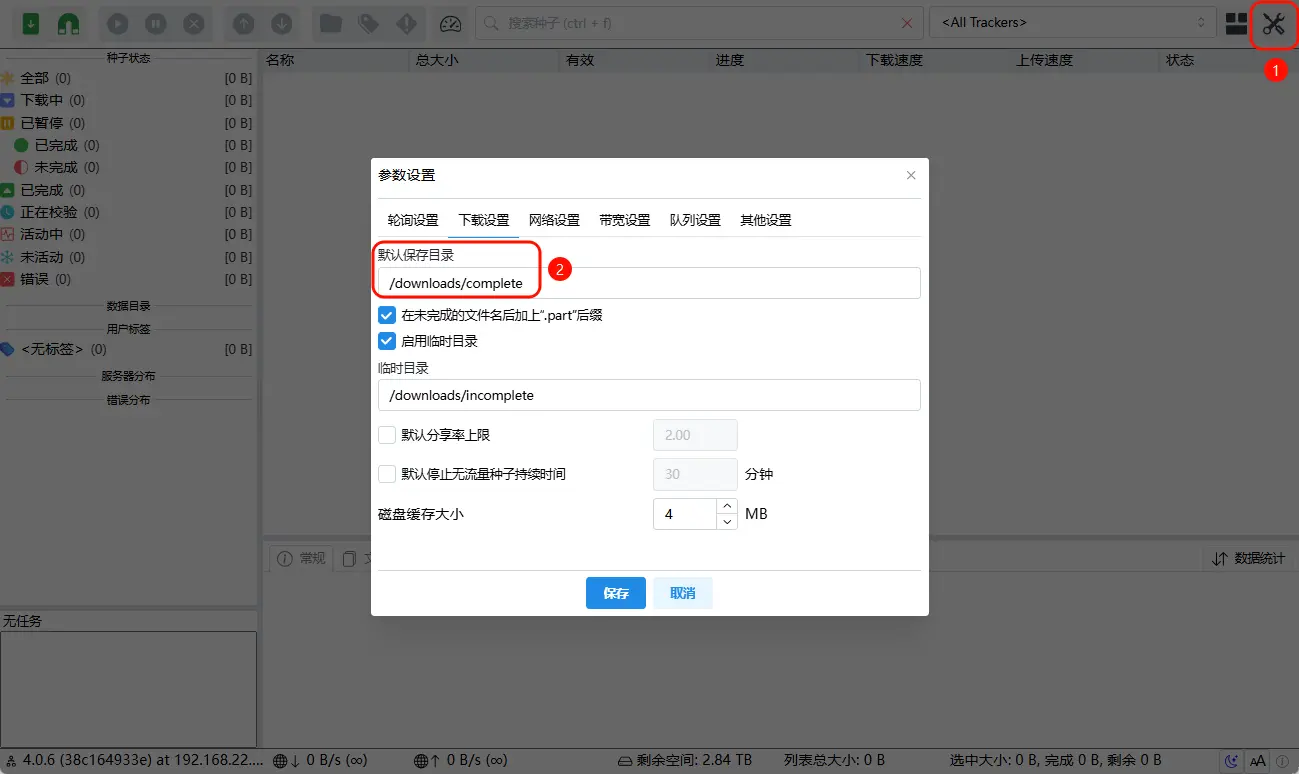Open the All Trackers dropdown

tap(1072, 22)
